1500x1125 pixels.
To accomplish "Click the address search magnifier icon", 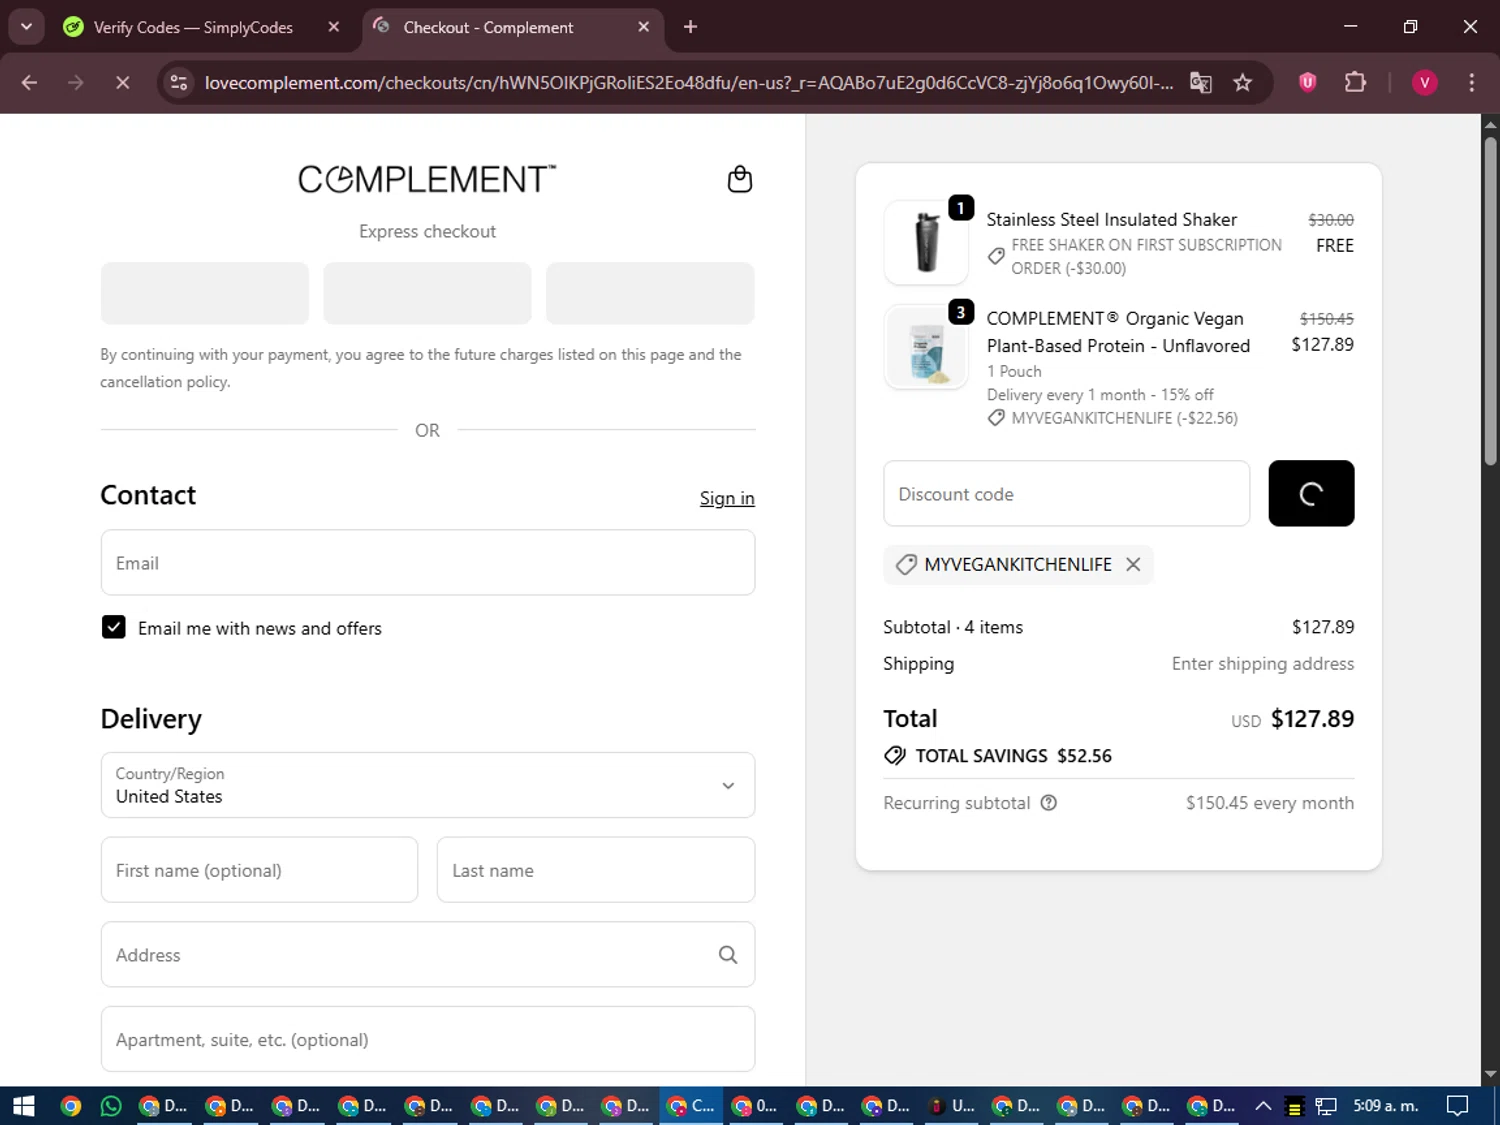I will [x=728, y=955].
